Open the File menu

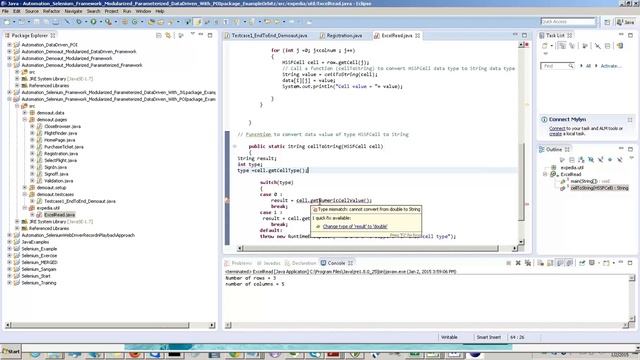click(5, 11)
